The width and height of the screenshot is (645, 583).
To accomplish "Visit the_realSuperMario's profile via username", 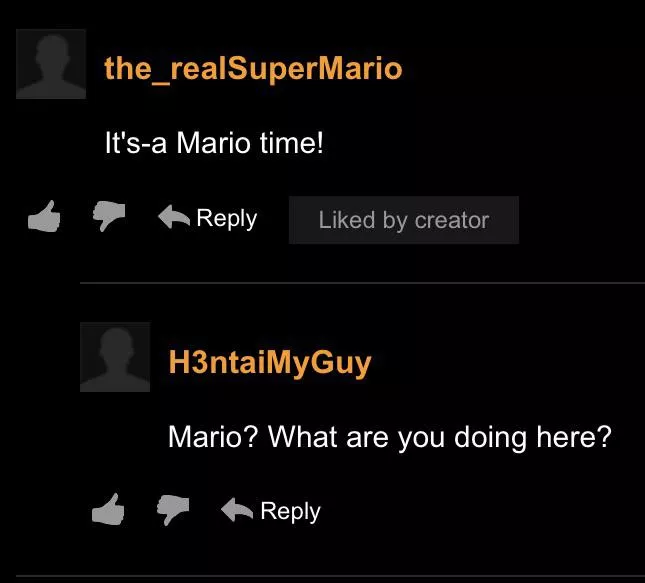I will (253, 69).
